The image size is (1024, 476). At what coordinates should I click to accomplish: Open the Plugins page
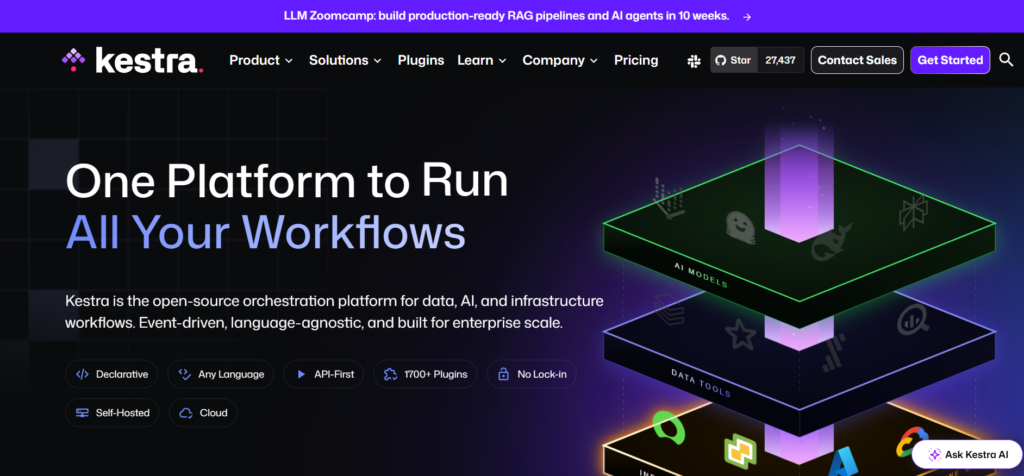(x=421, y=60)
